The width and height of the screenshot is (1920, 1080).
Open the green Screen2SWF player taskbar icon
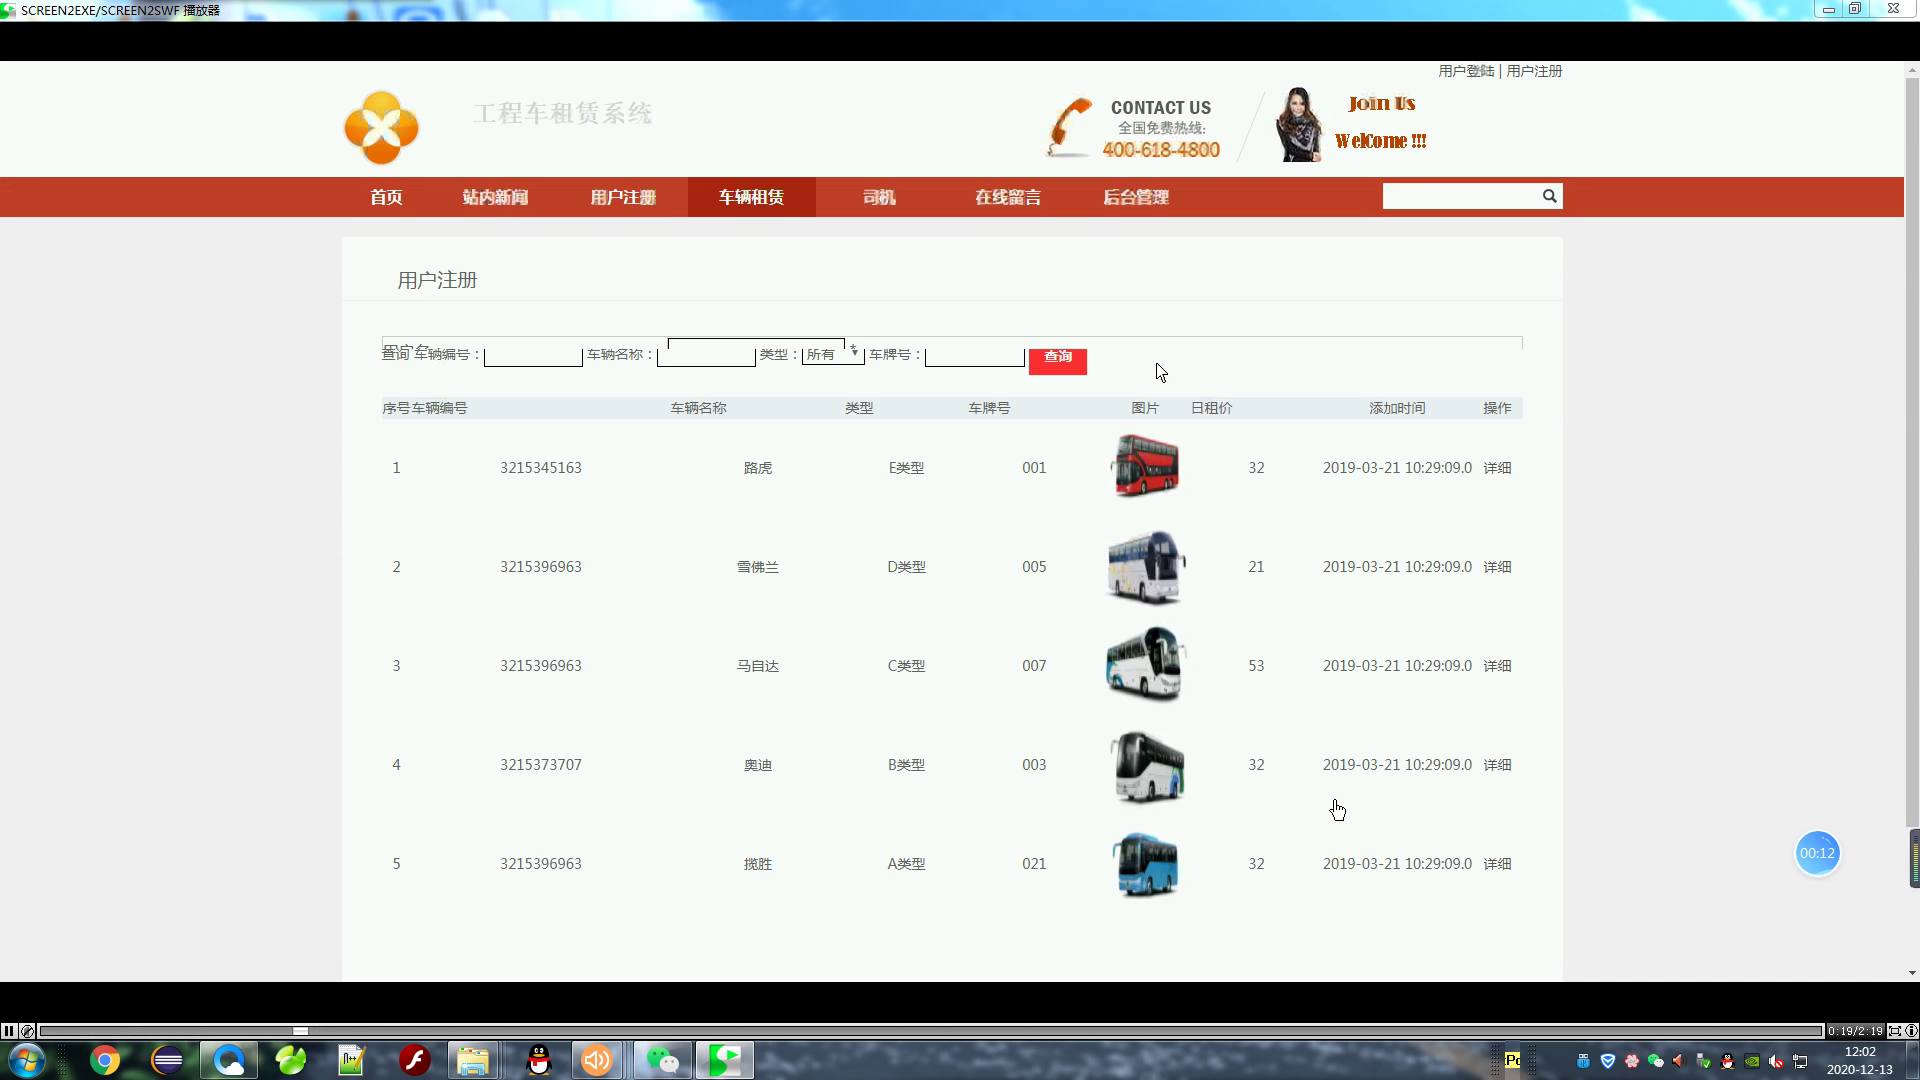(725, 1060)
